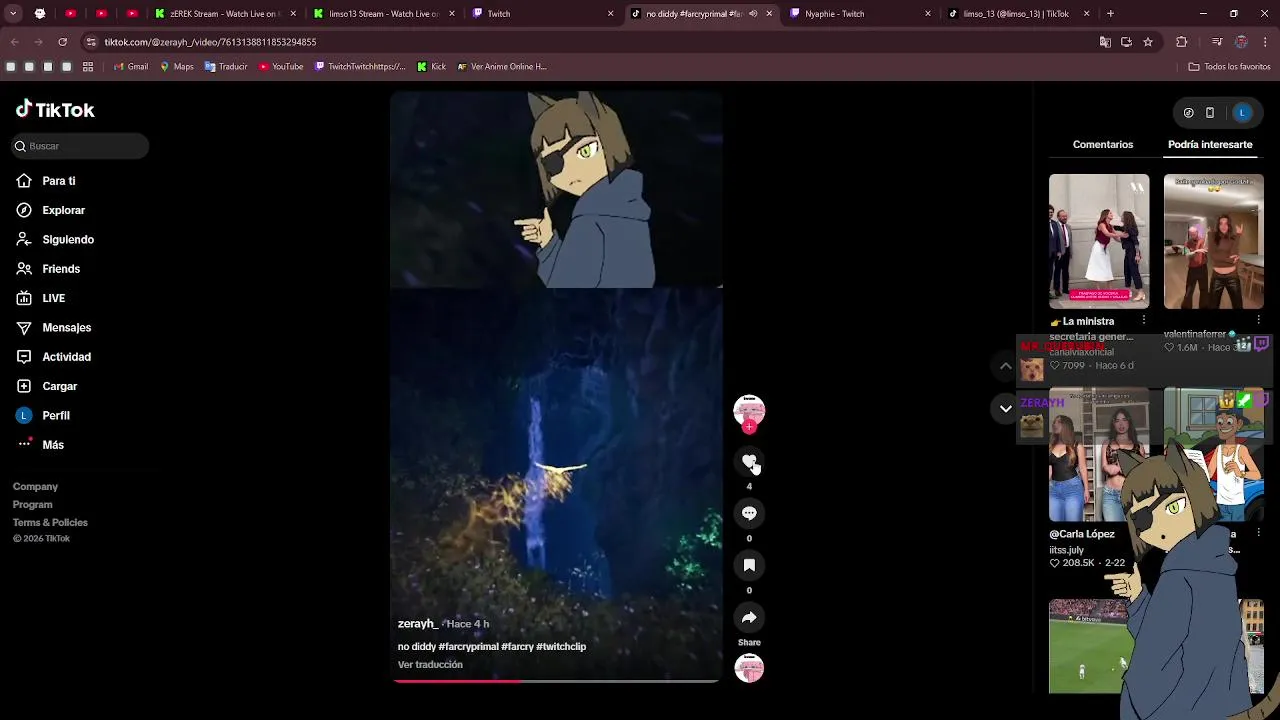The height and width of the screenshot is (720, 1280).
Task: Open the #twitchclip hashtag
Action: pos(561,647)
